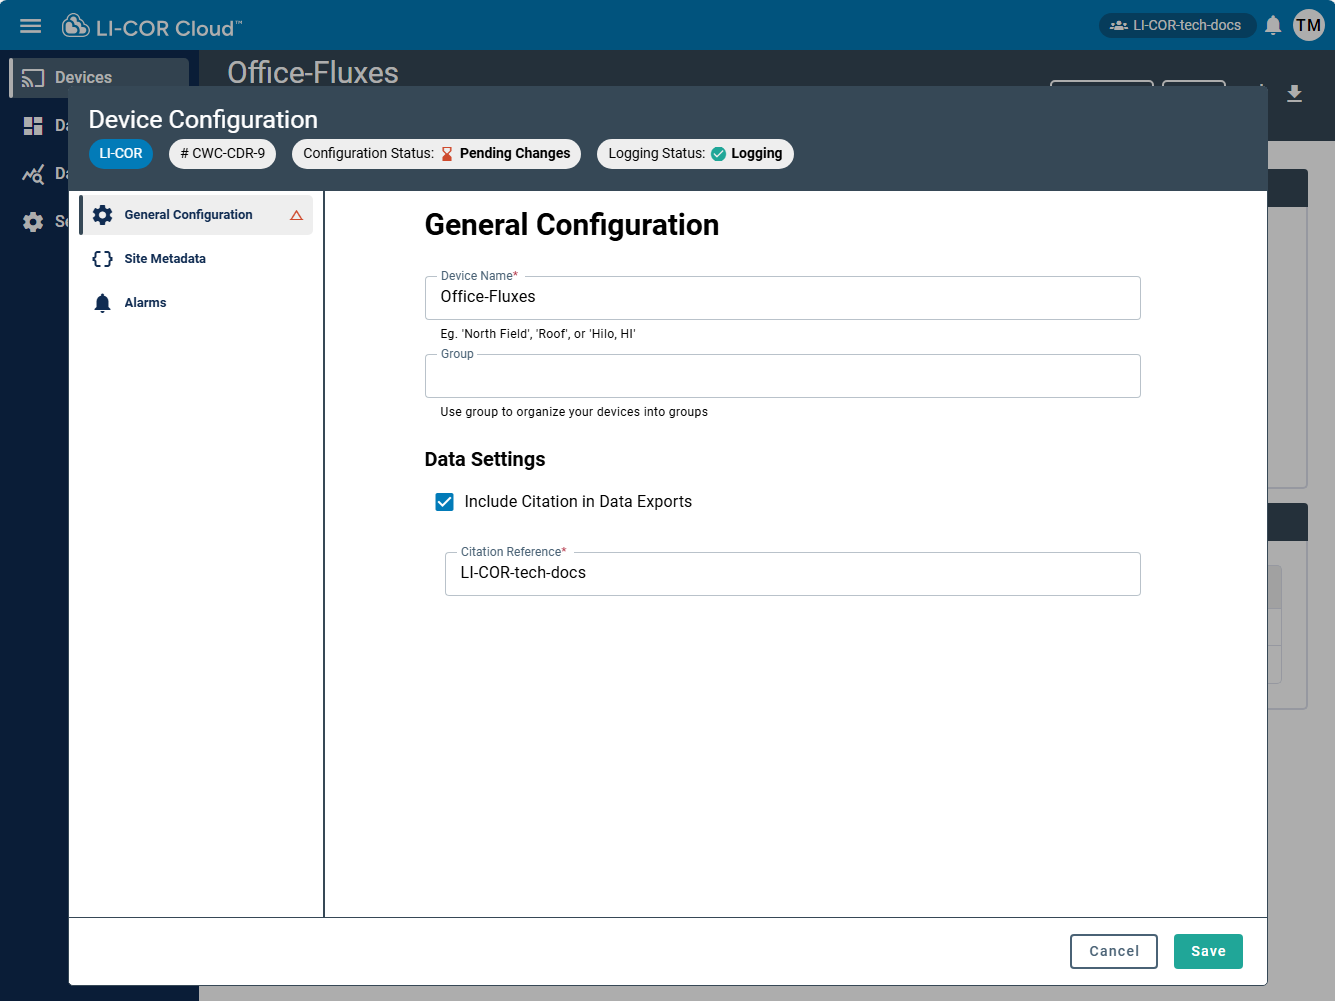Click the settings gear icon in the left navigation
The width and height of the screenshot is (1335, 1001).
(33, 222)
